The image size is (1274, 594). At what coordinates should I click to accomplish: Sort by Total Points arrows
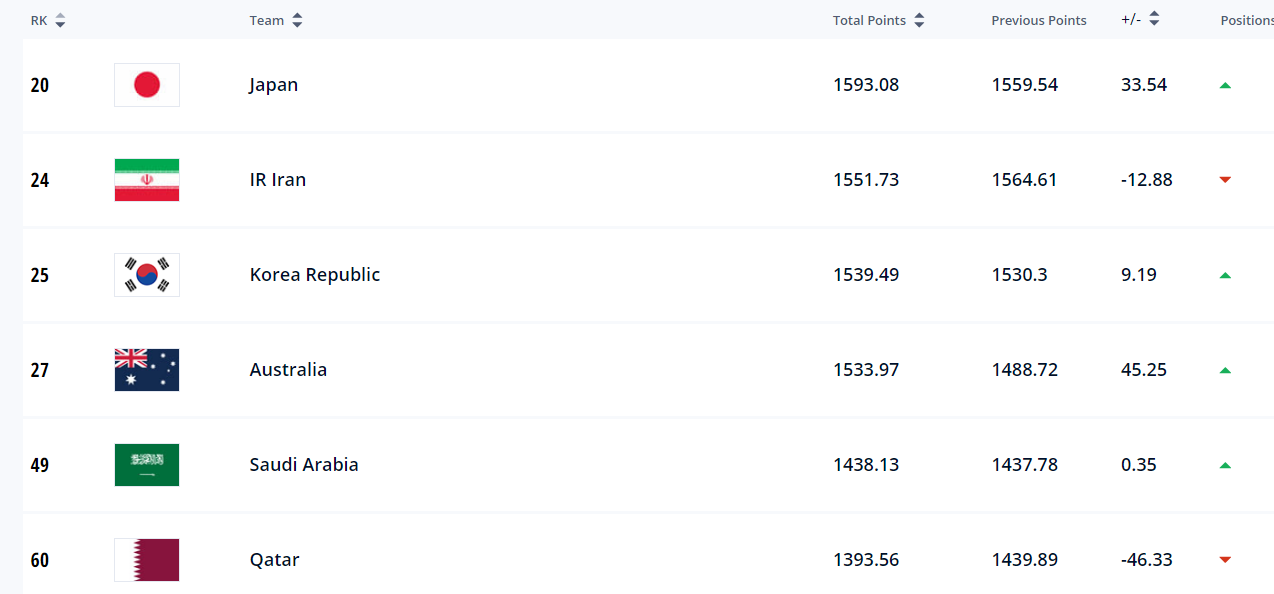919,21
